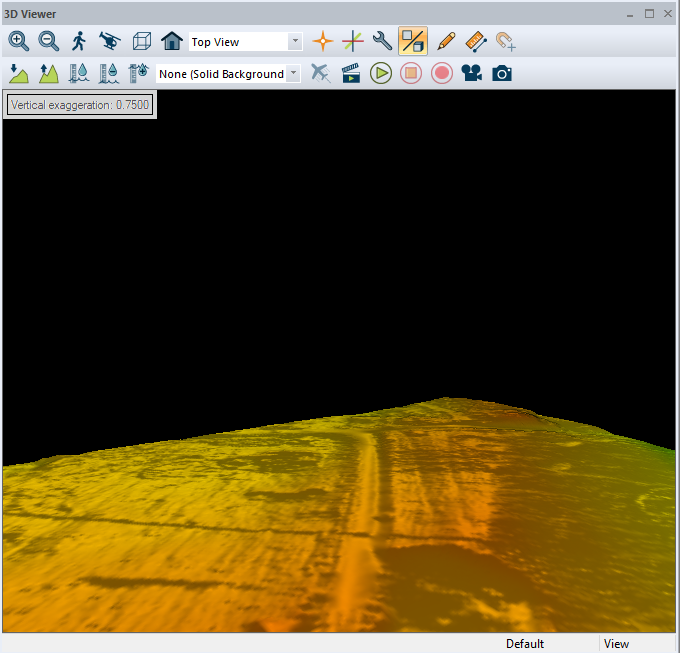Activate helicopter fly mode icon
The height and width of the screenshot is (653, 680).
pos(110,42)
